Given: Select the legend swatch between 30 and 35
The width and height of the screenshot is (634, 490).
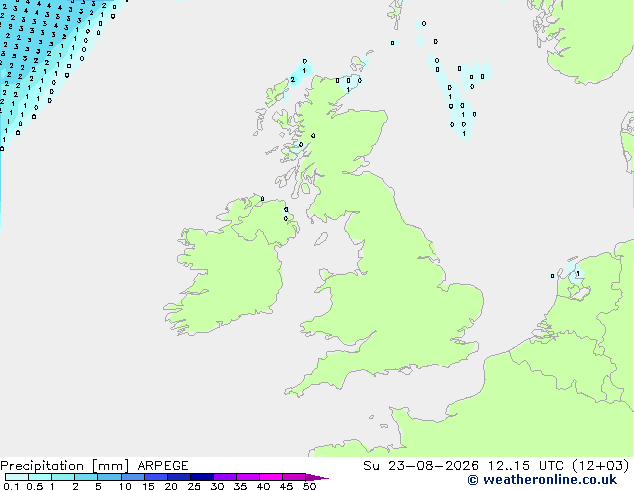Looking at the screenshot, I should [x=225, y=477].
